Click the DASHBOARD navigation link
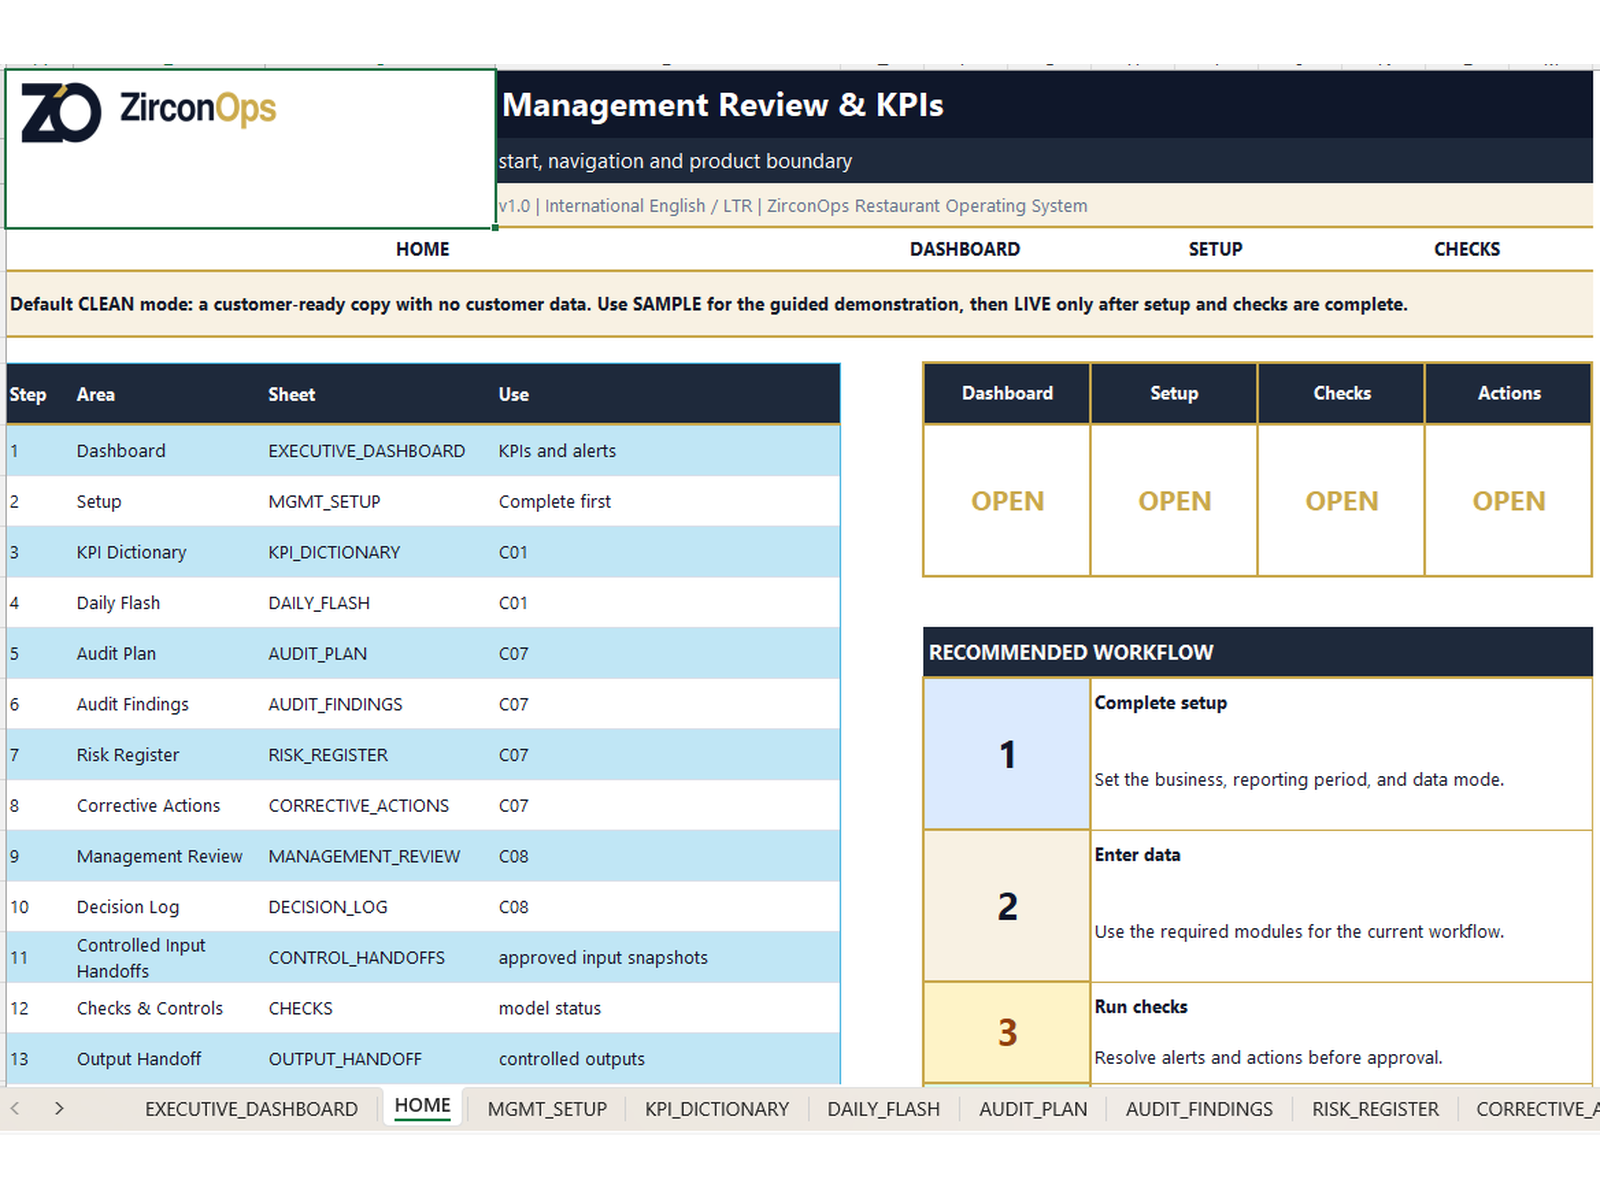This screenshot has height=1200, width=1600. tap(964, 249)
